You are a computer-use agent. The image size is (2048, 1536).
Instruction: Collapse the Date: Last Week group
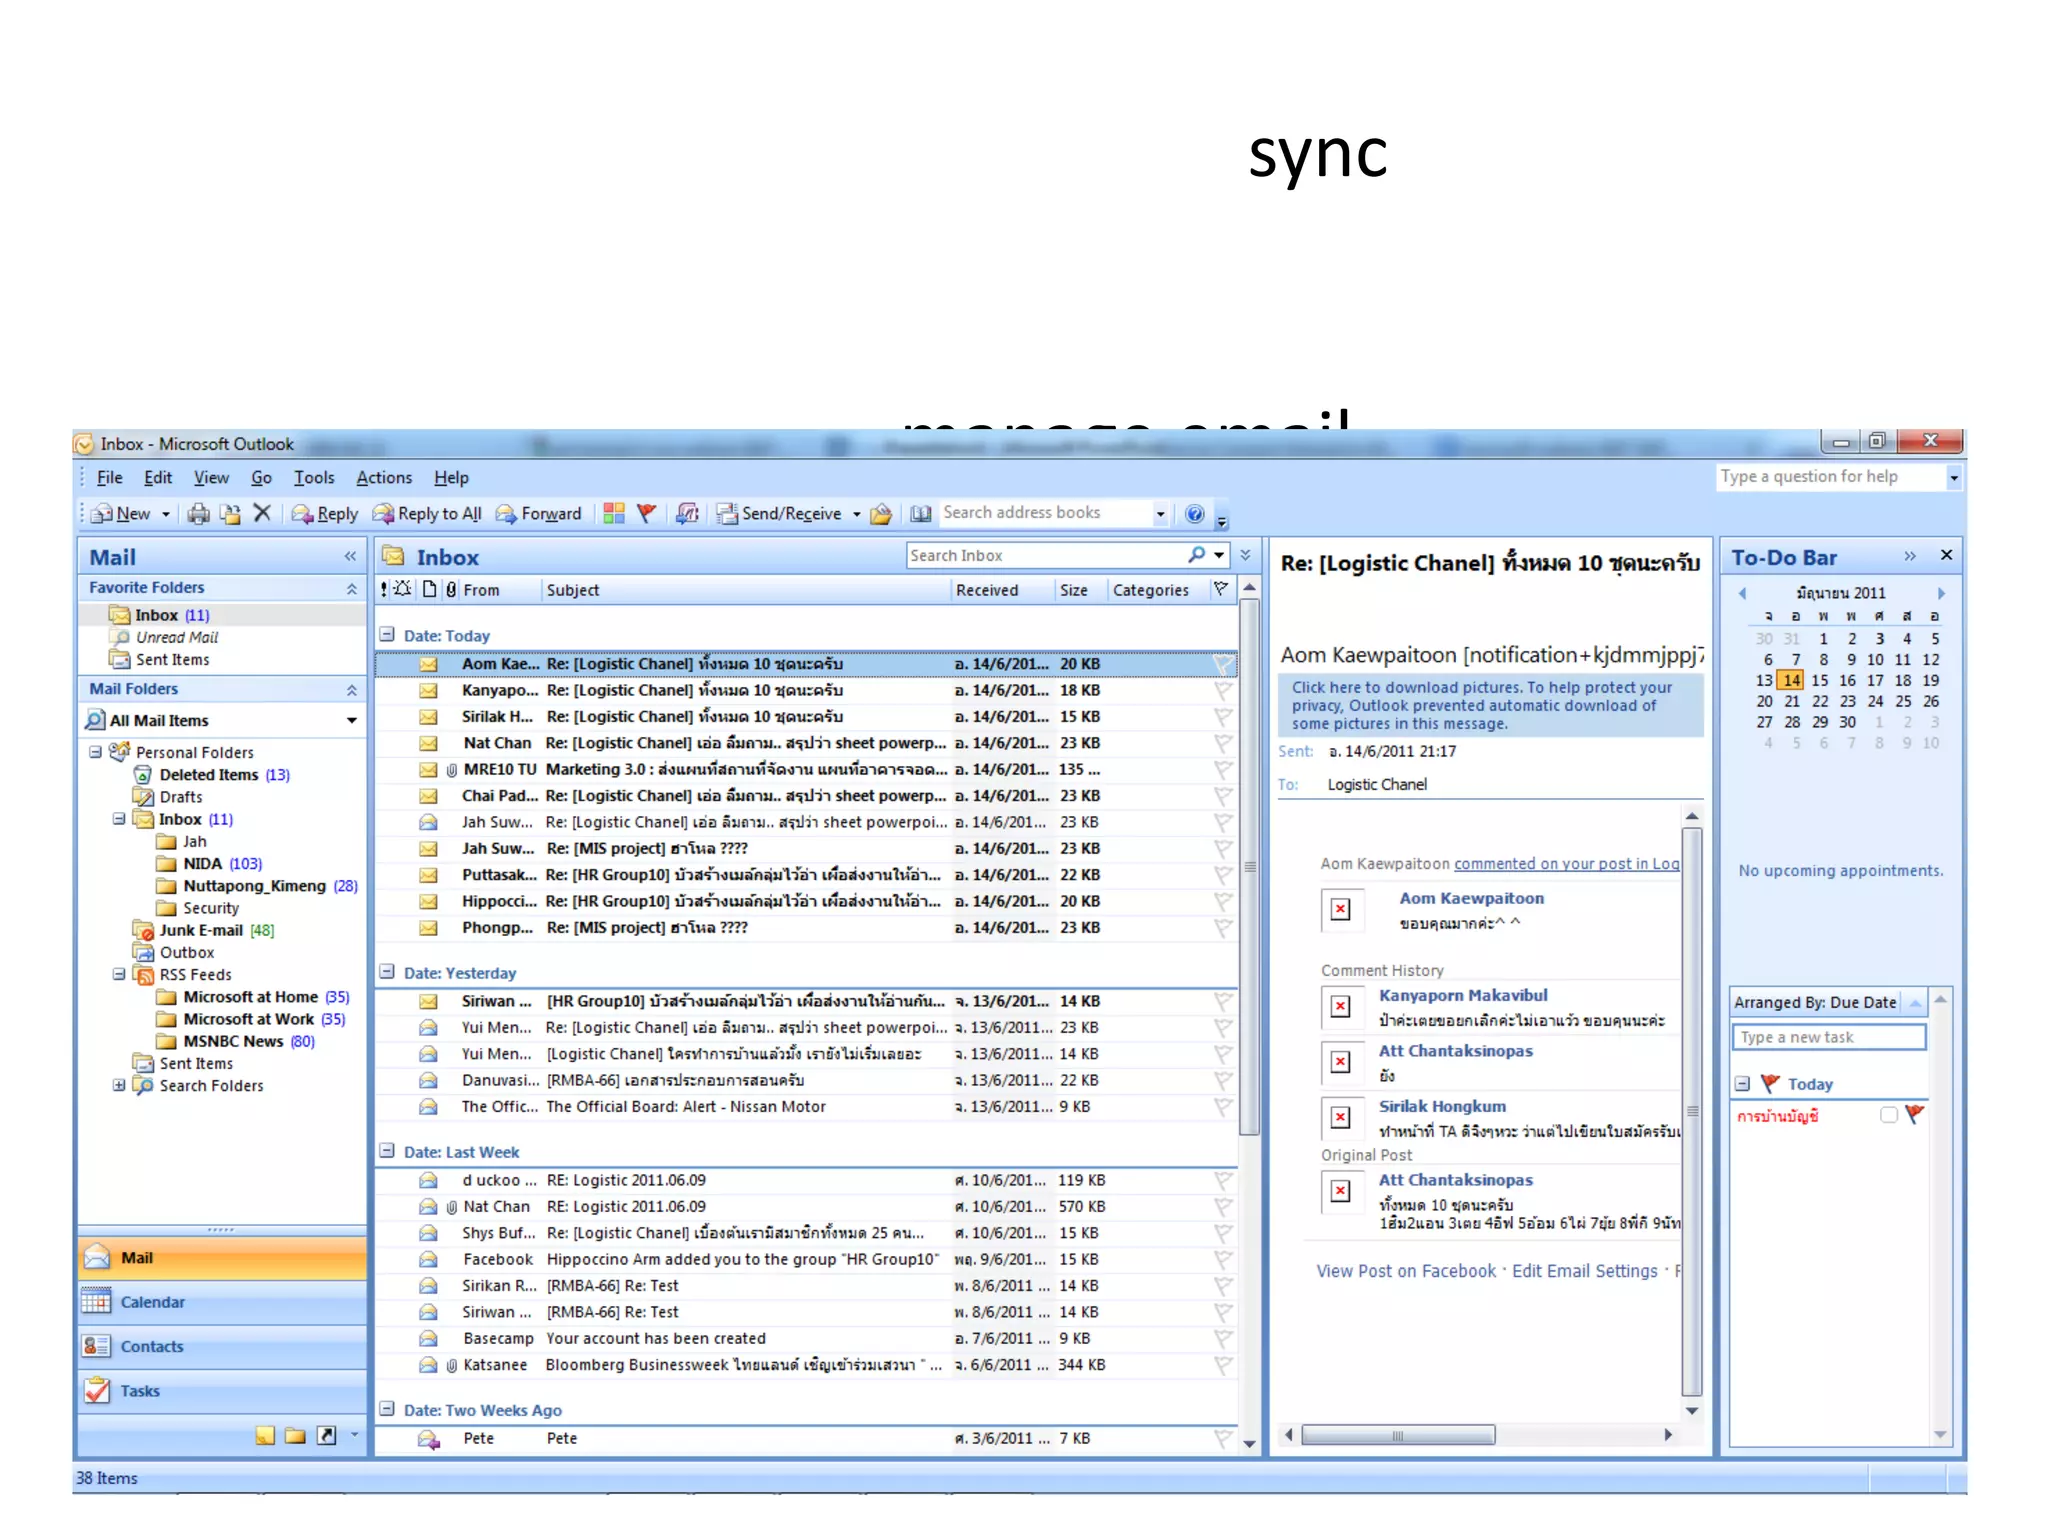coord(388,1150)
